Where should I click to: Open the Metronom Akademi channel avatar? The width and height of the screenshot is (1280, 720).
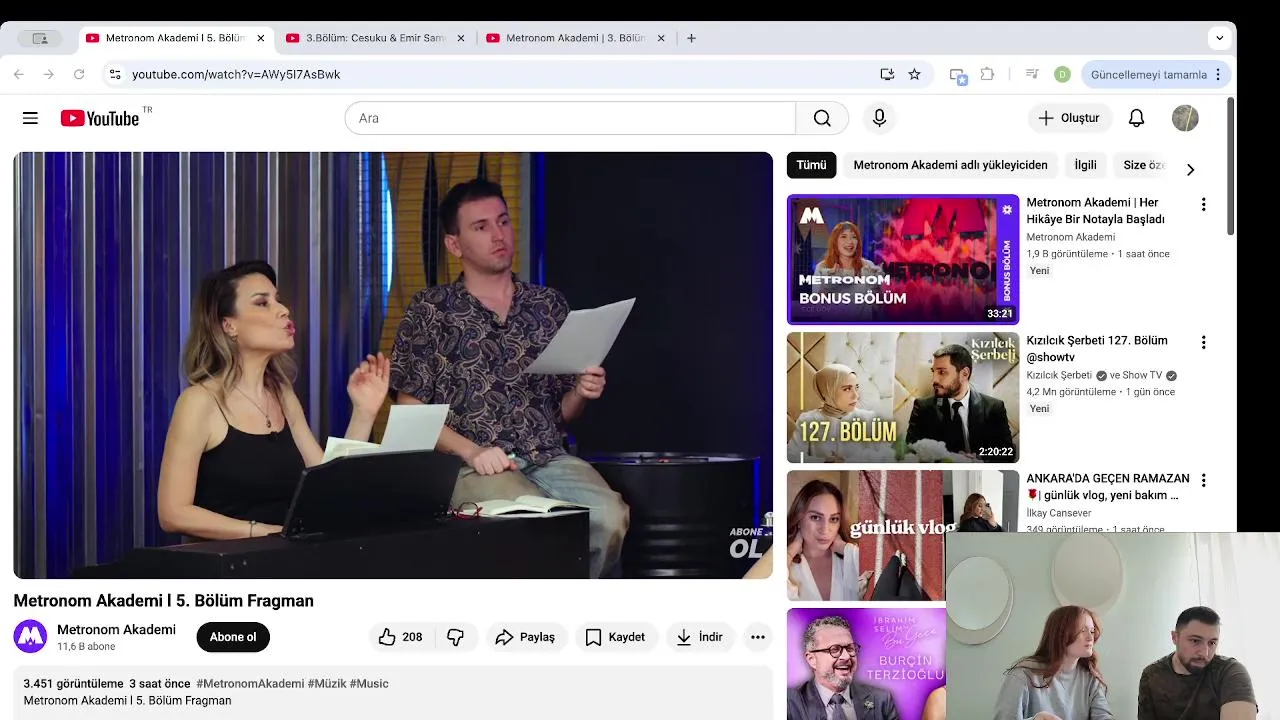30,637
